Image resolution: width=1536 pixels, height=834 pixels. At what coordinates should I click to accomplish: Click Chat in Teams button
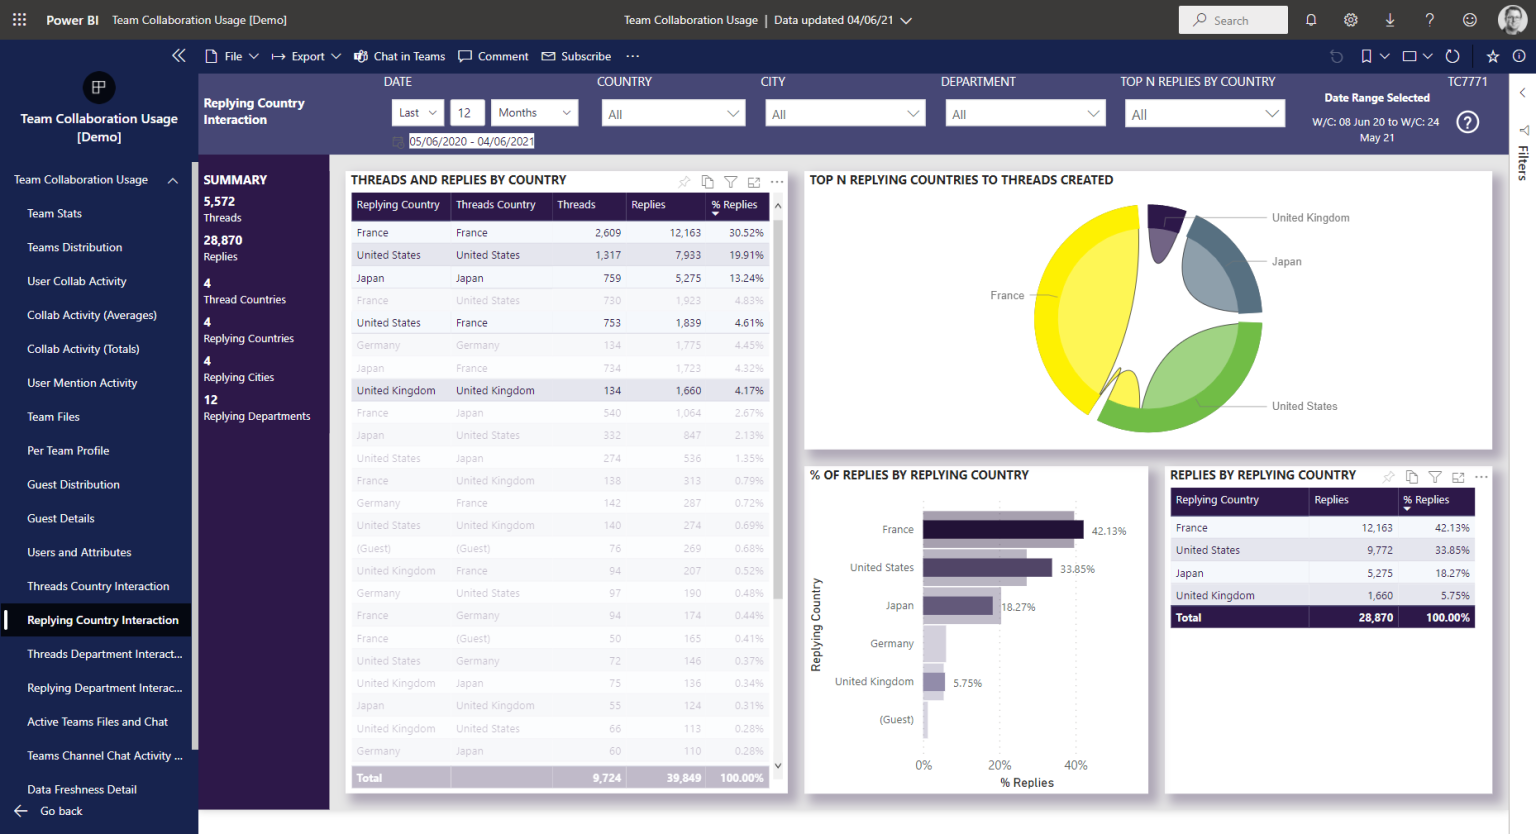[399, 57]
